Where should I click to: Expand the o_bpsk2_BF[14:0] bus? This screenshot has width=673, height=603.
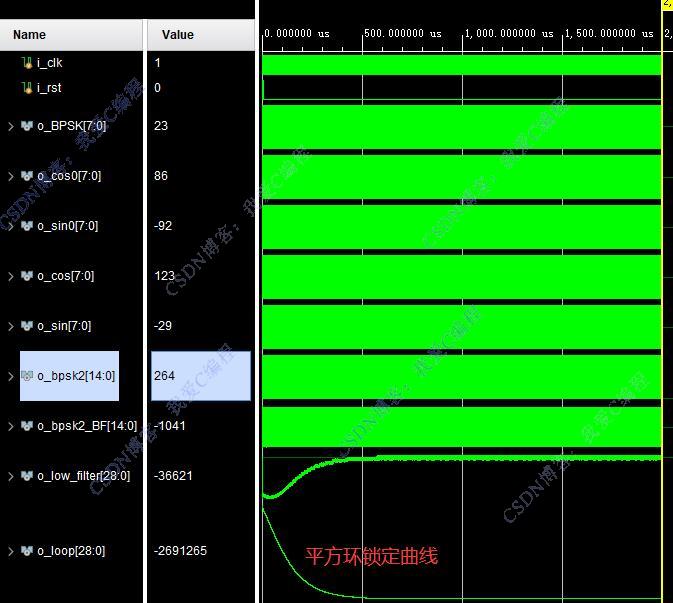(x=11, y=426)
